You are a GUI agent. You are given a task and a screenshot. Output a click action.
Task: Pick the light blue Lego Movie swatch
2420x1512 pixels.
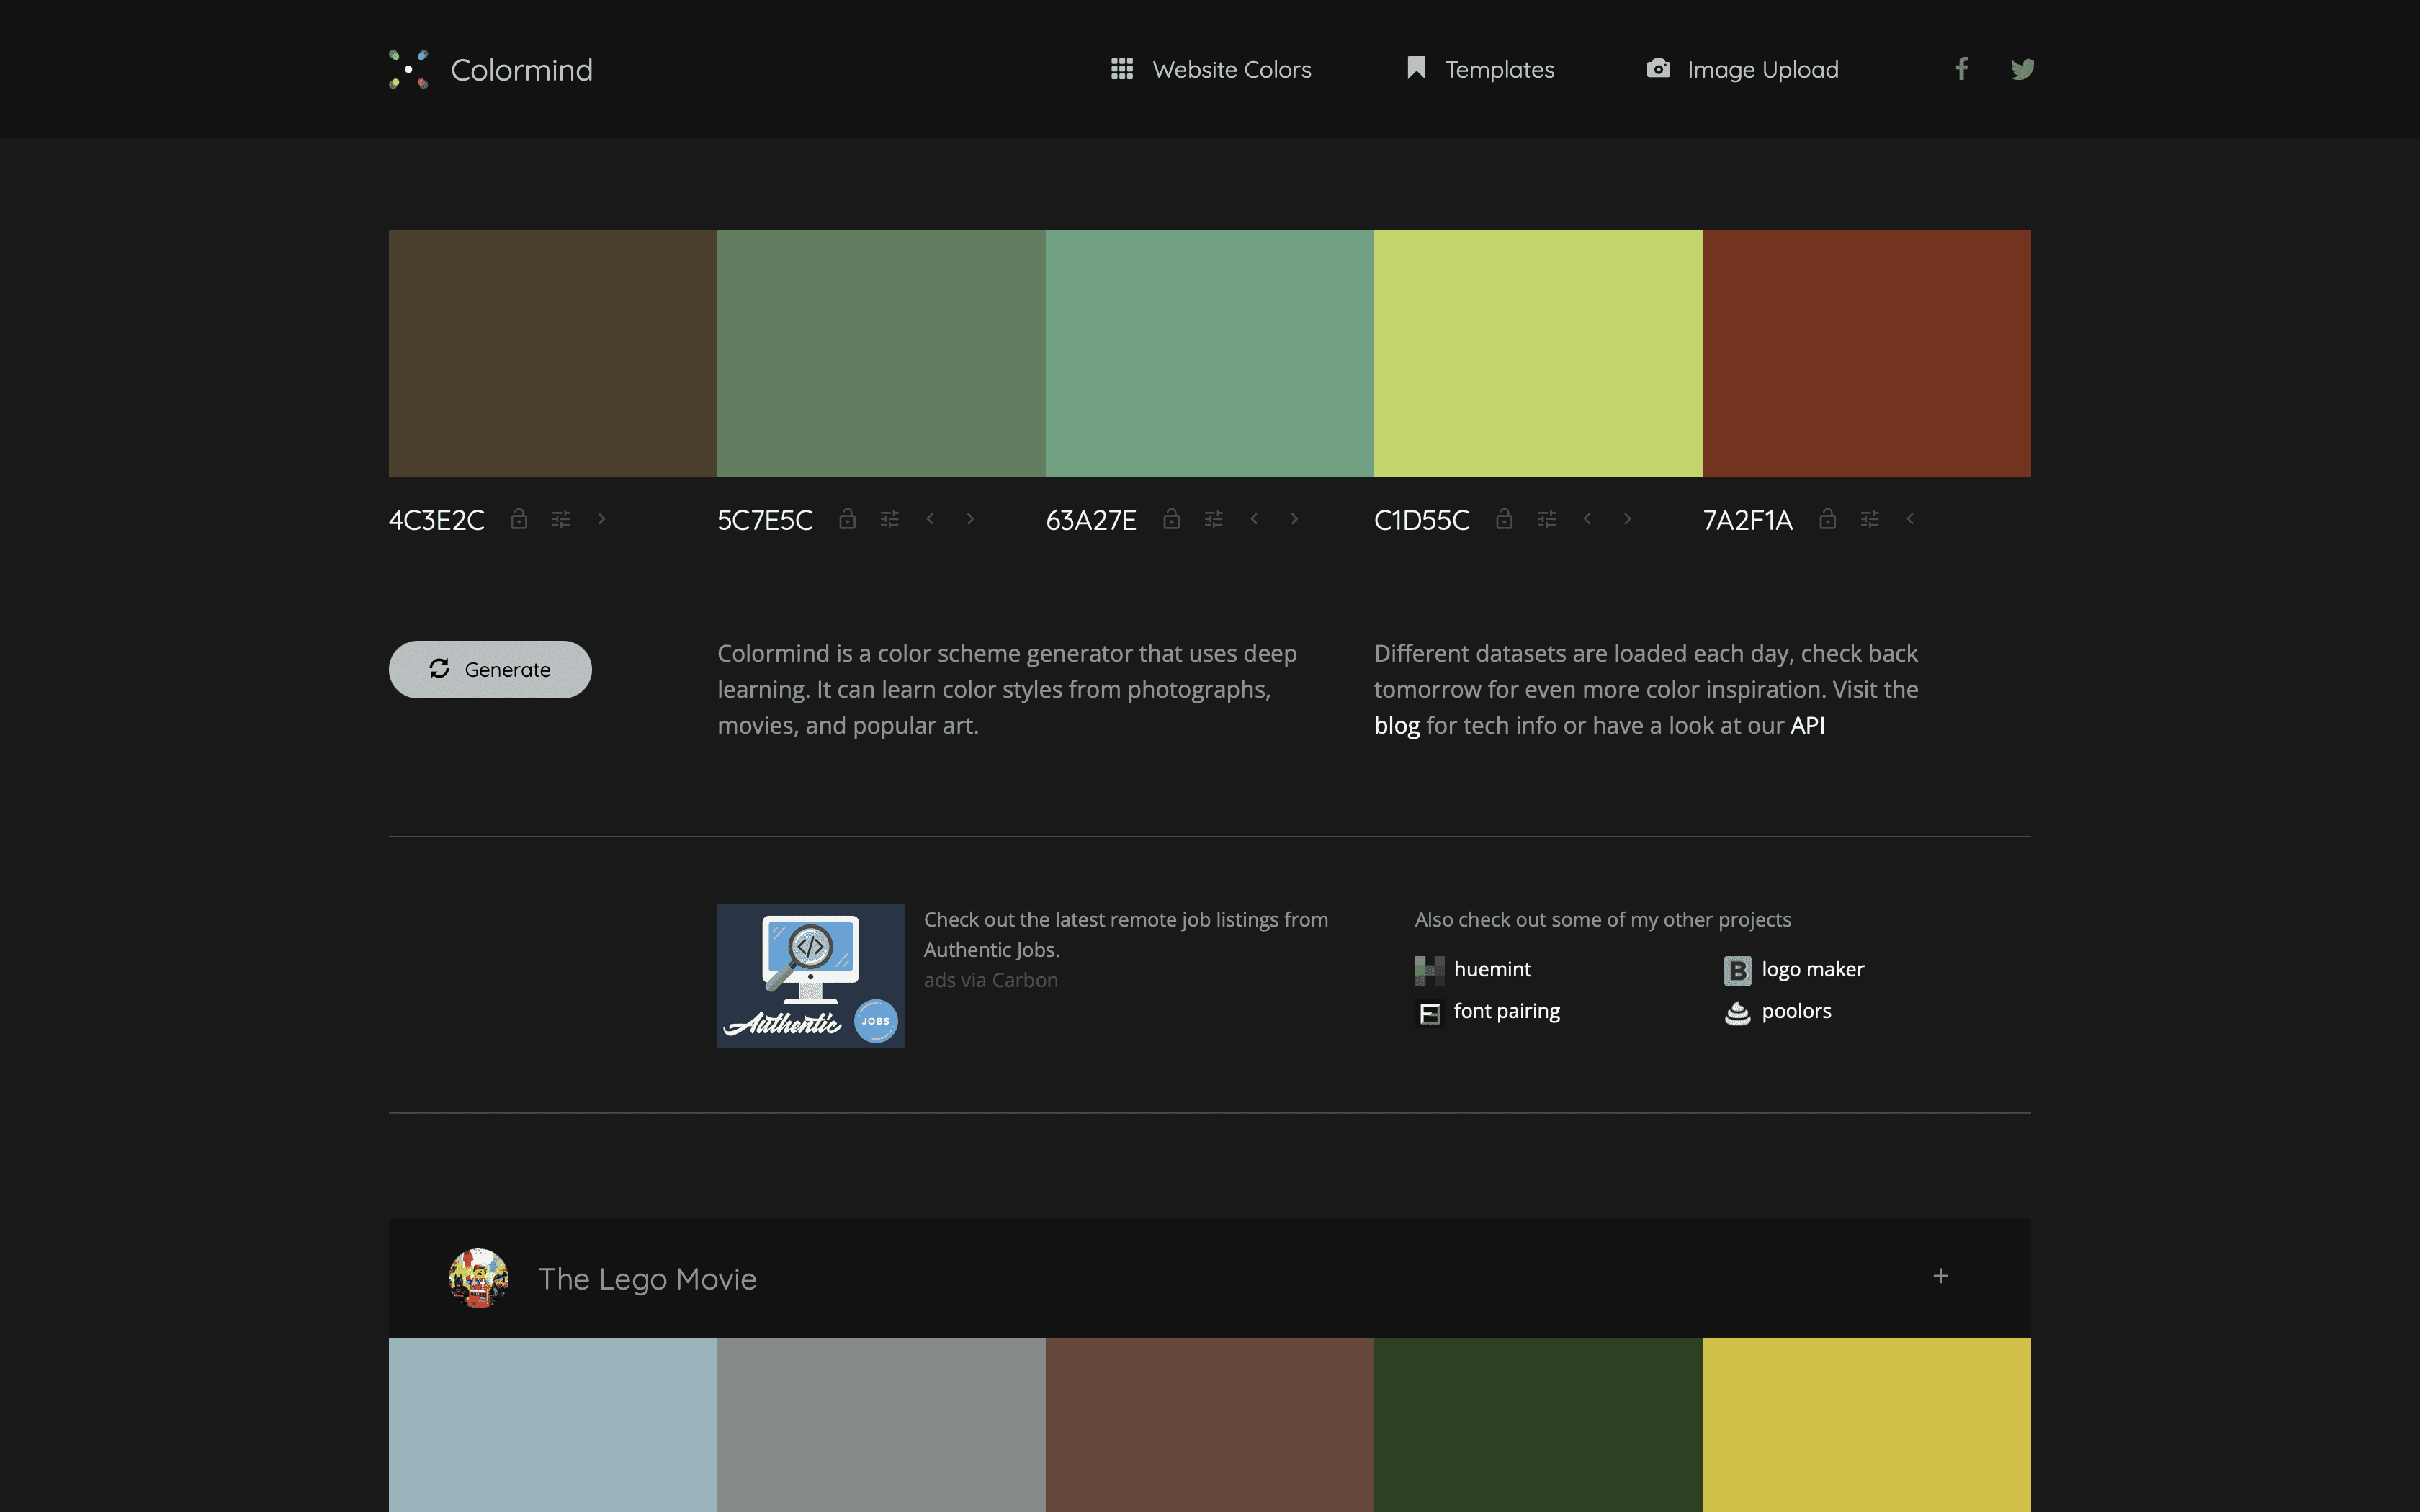click(x=552, y=1425)
